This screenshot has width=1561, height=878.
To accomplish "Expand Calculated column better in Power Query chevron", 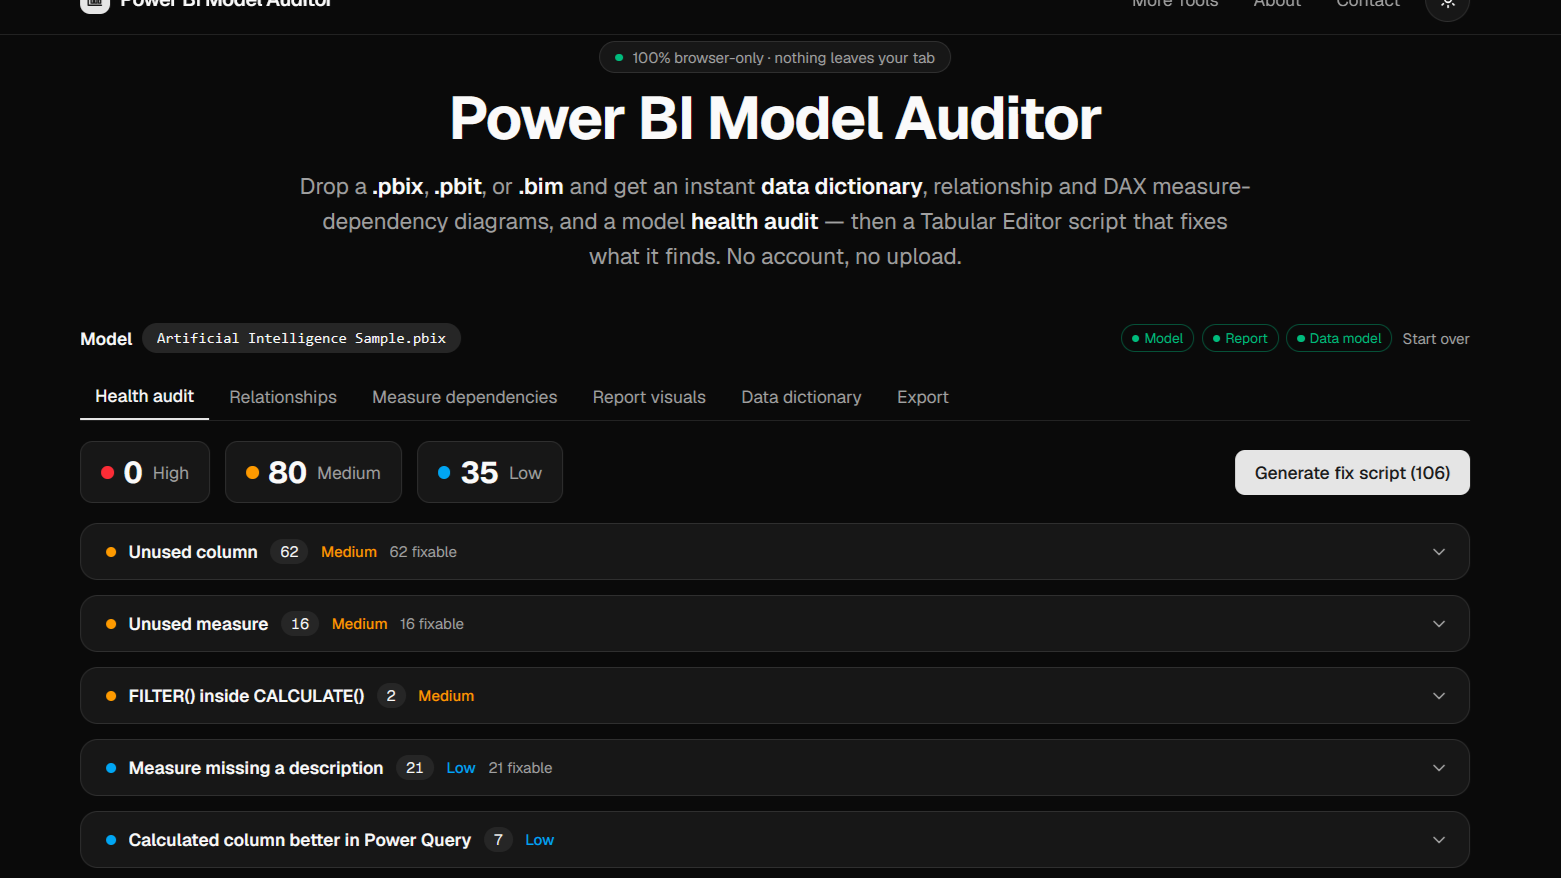I will [x=1439, y=840].
